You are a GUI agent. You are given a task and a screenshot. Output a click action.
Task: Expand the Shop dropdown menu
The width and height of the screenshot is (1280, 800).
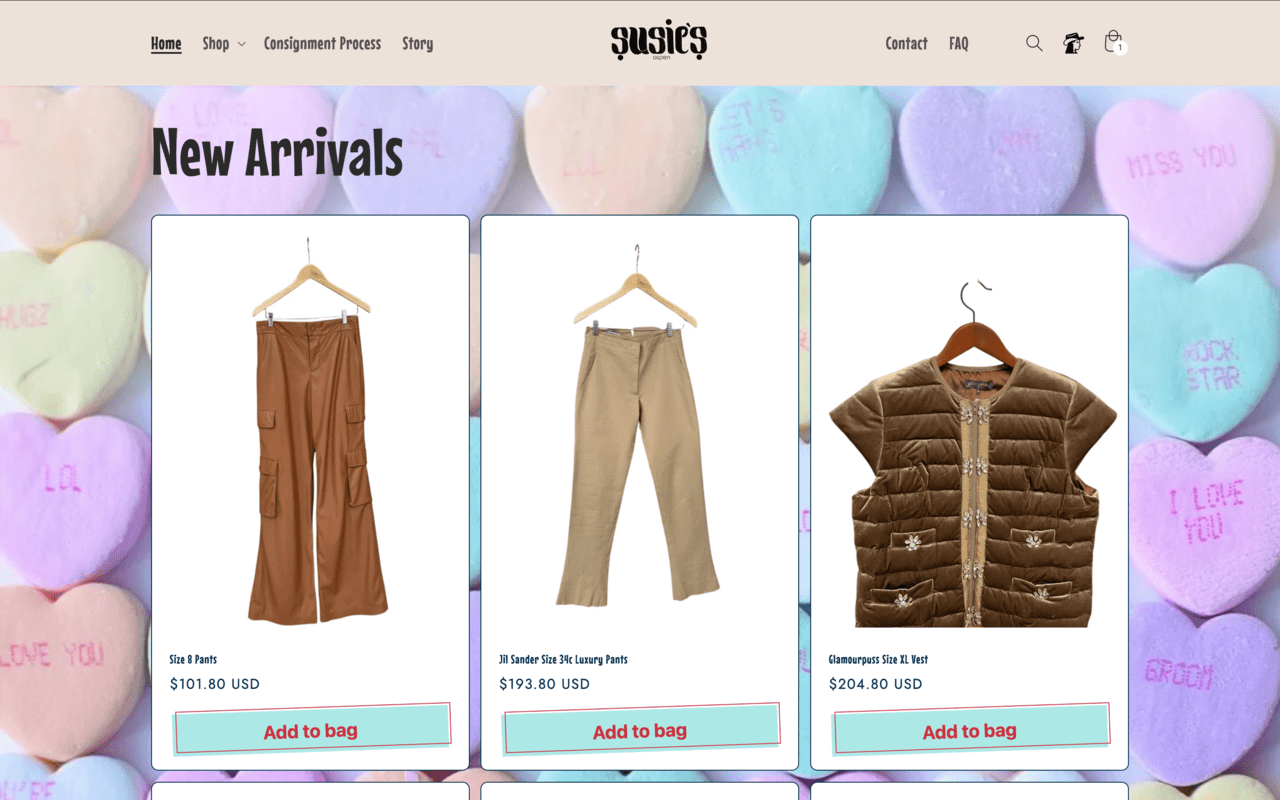click(223, 43)
